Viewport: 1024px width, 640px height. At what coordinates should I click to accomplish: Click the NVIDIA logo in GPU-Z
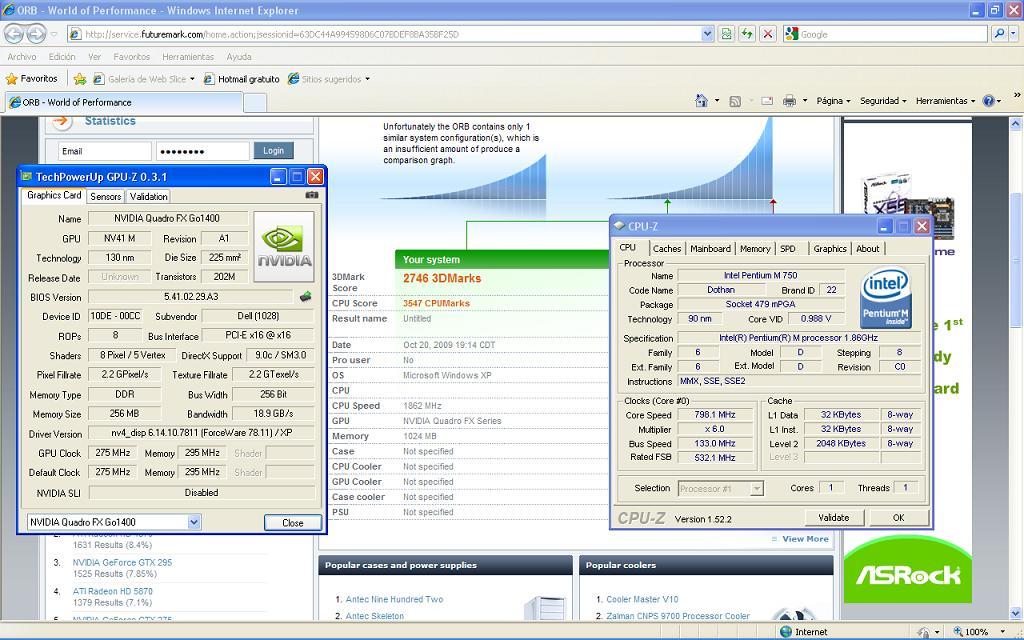click(x=284, y=246)
